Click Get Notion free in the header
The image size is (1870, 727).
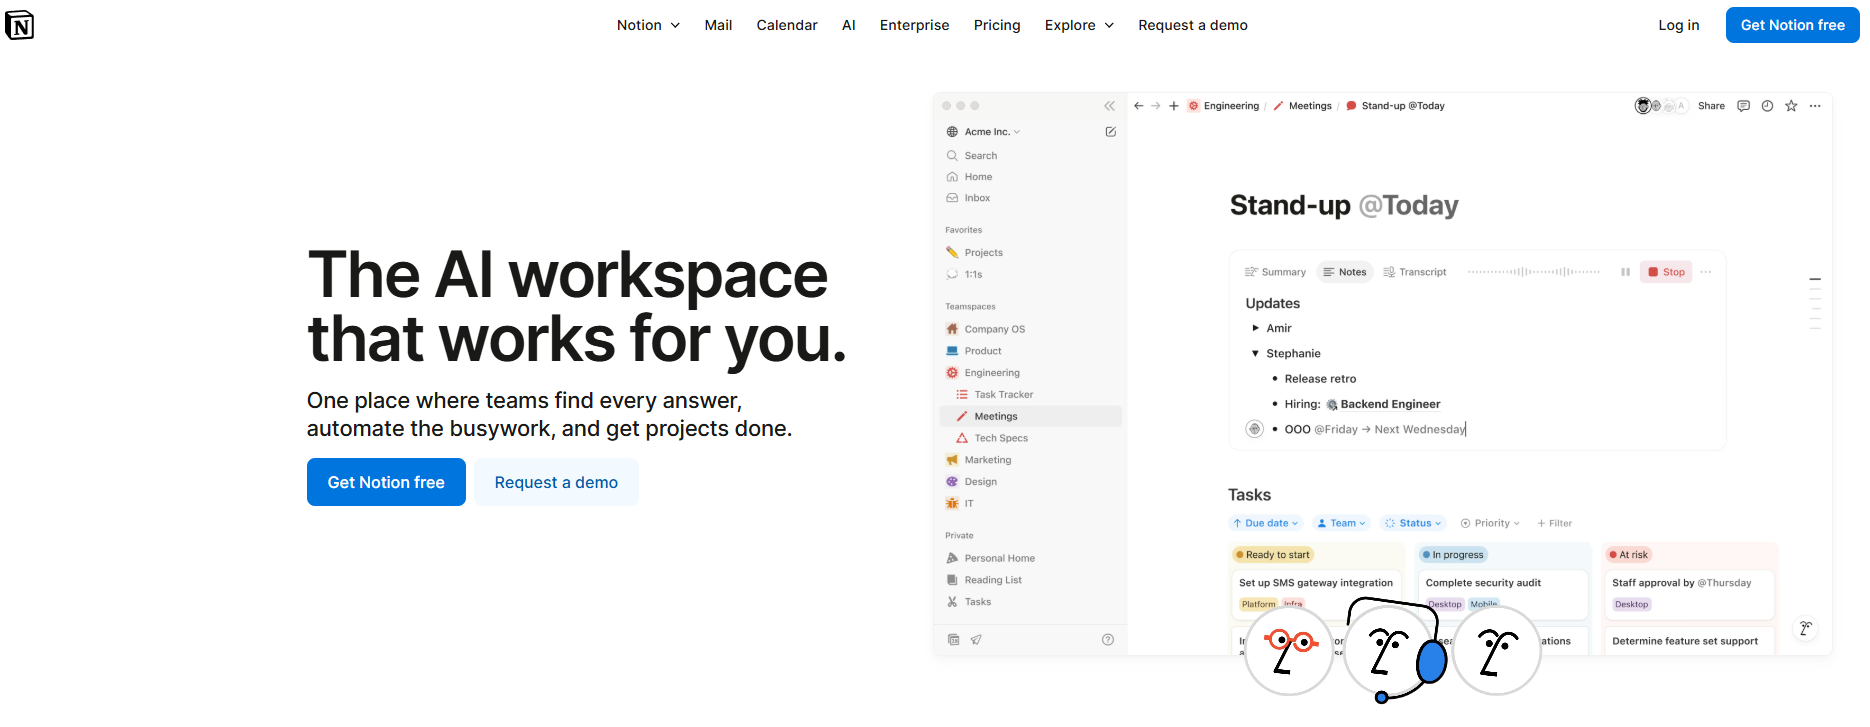pos(1793,25)
